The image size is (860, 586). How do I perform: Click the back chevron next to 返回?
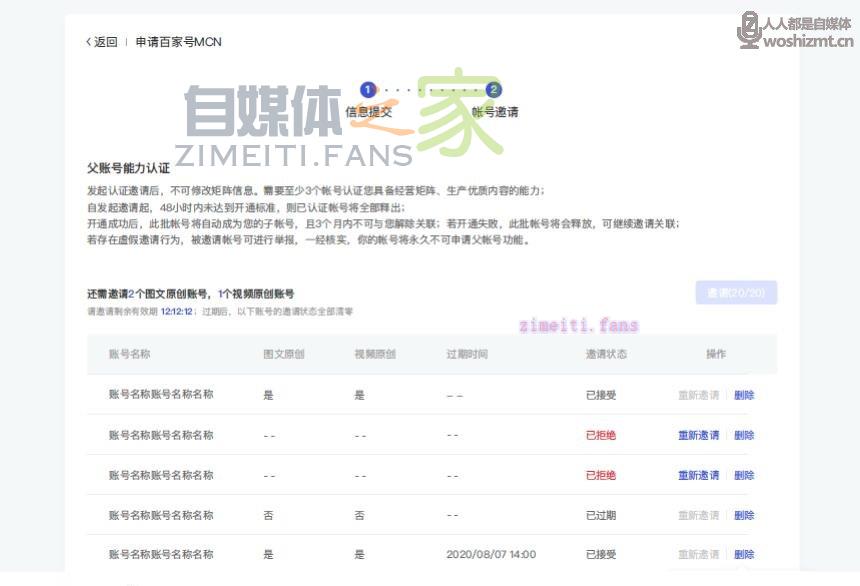coord(88,42)
